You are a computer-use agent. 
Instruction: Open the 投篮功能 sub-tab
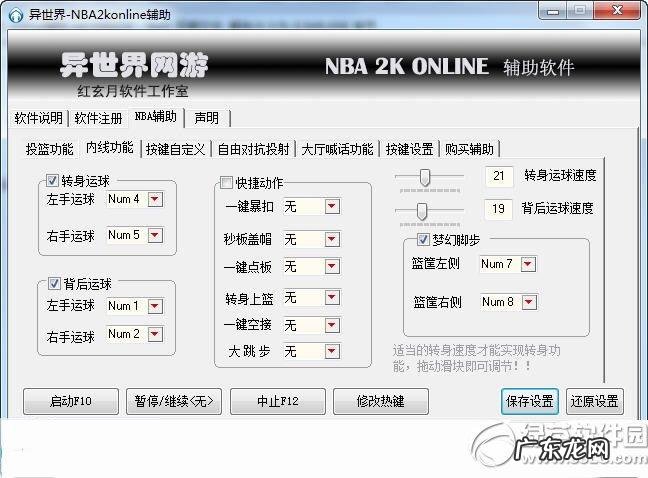[x=49, y=149]
